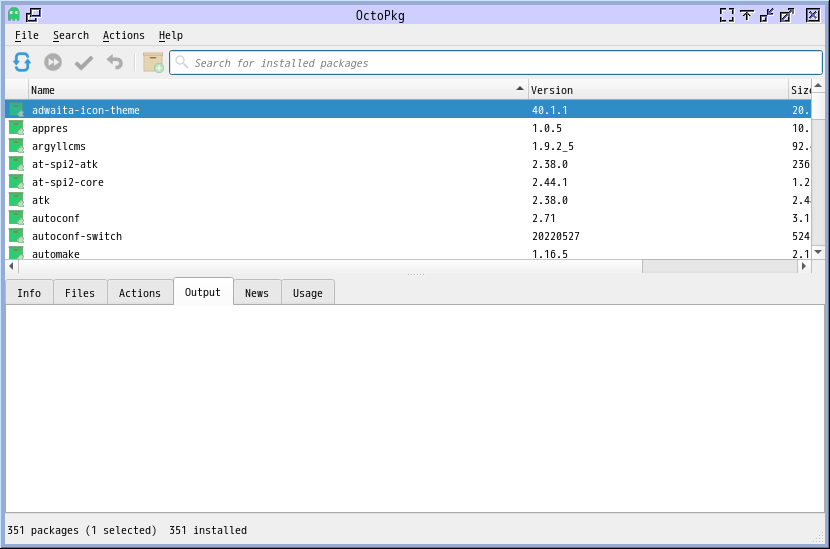
Task: Click the system upgrade forward-arrow icon
Action: (53, 62)
